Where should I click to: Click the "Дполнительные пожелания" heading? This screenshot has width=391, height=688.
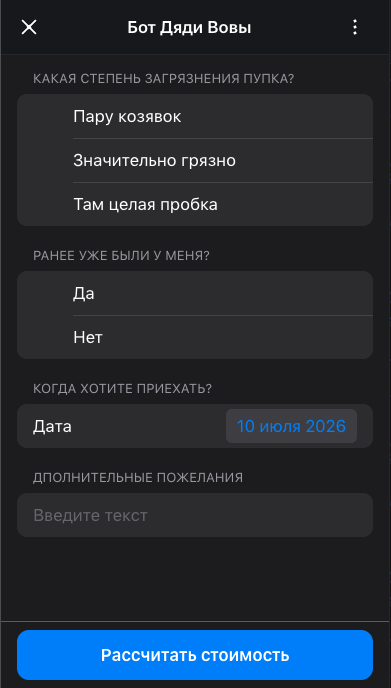click(x=138, y=477)
